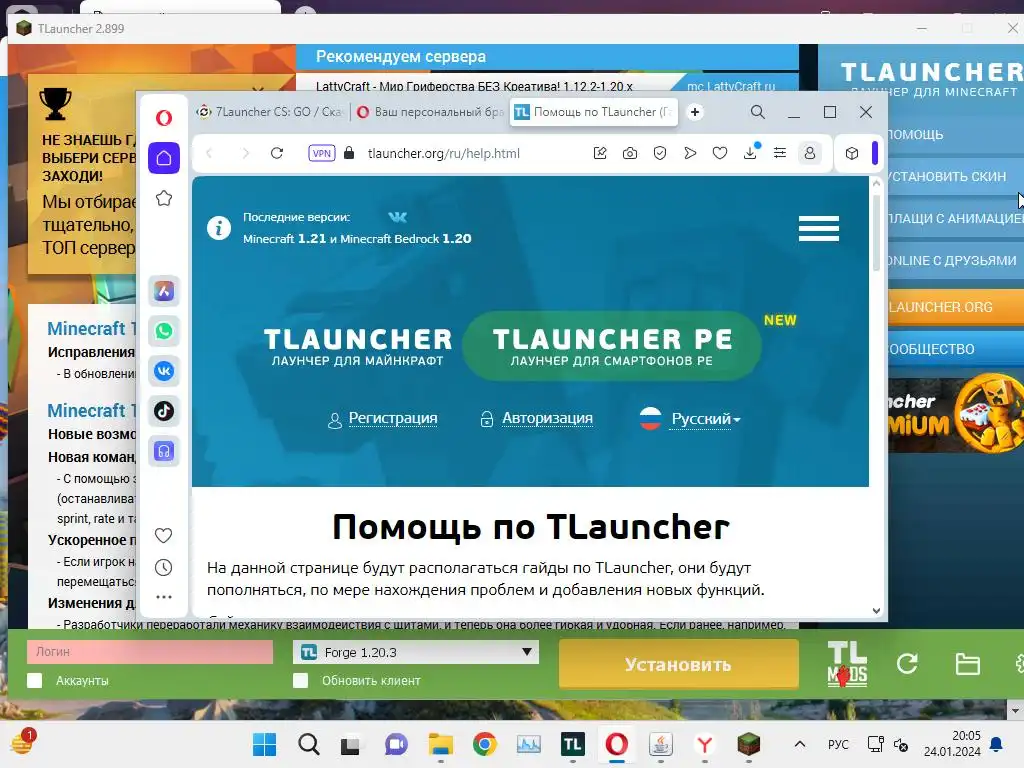Click the address bar URL tlauncher.org/ru/help.html
1024x768 pixels.
click(x=443, y=153)
